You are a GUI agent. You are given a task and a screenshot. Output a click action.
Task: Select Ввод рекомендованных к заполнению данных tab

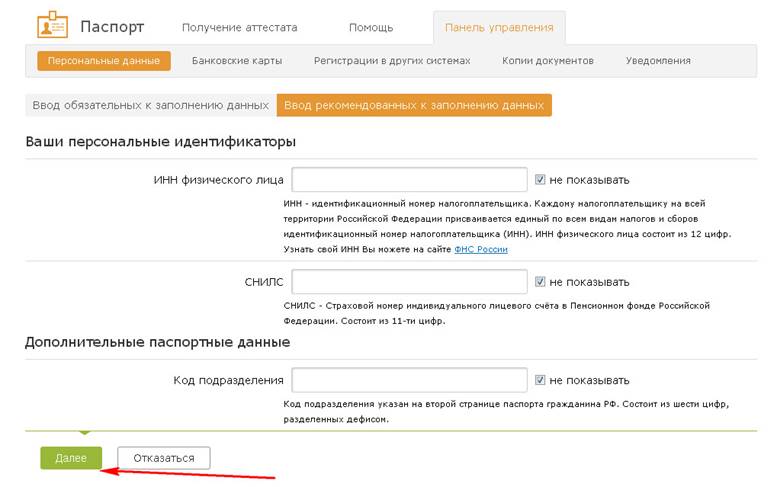pos(414,106)
